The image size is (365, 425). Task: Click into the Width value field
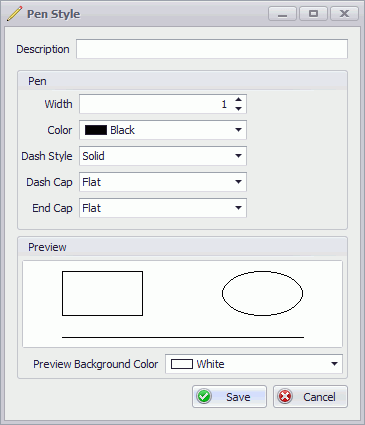pos(156,104)
